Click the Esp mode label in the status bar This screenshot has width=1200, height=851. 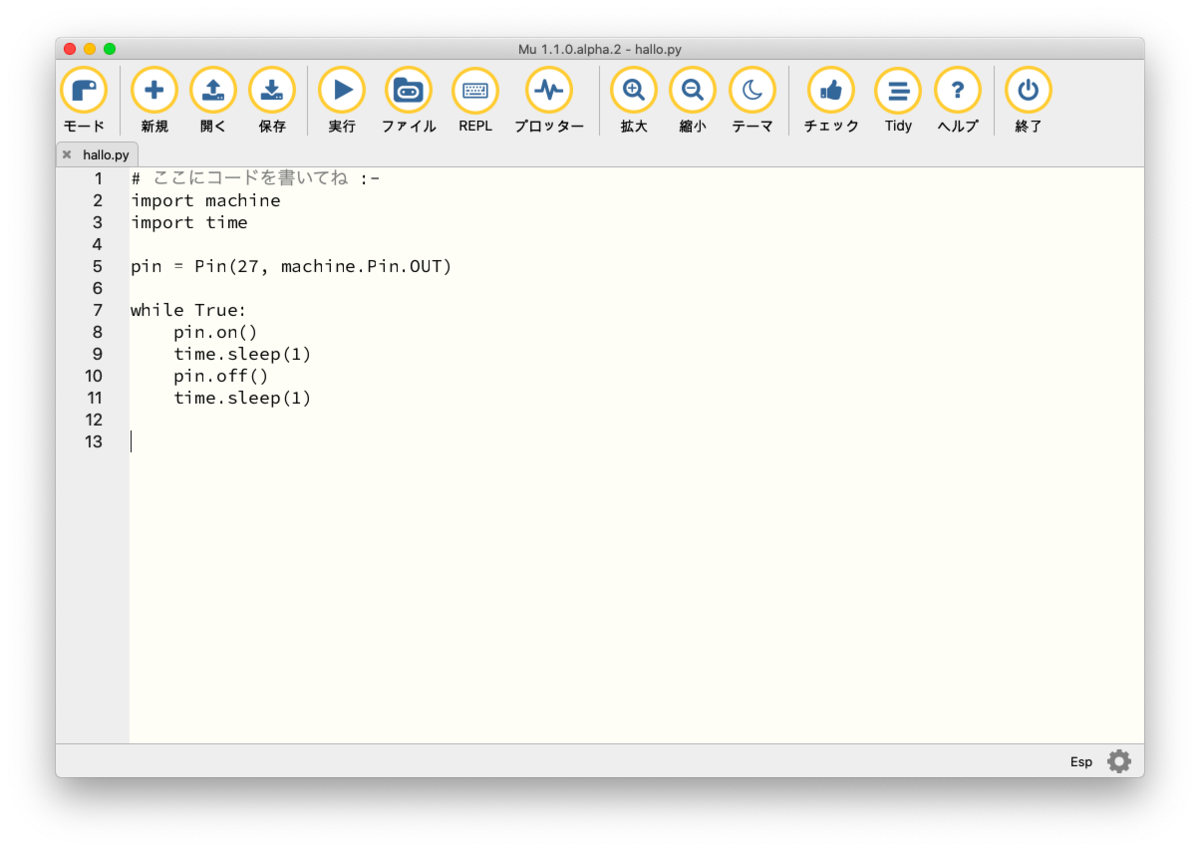pos(1081,762)
